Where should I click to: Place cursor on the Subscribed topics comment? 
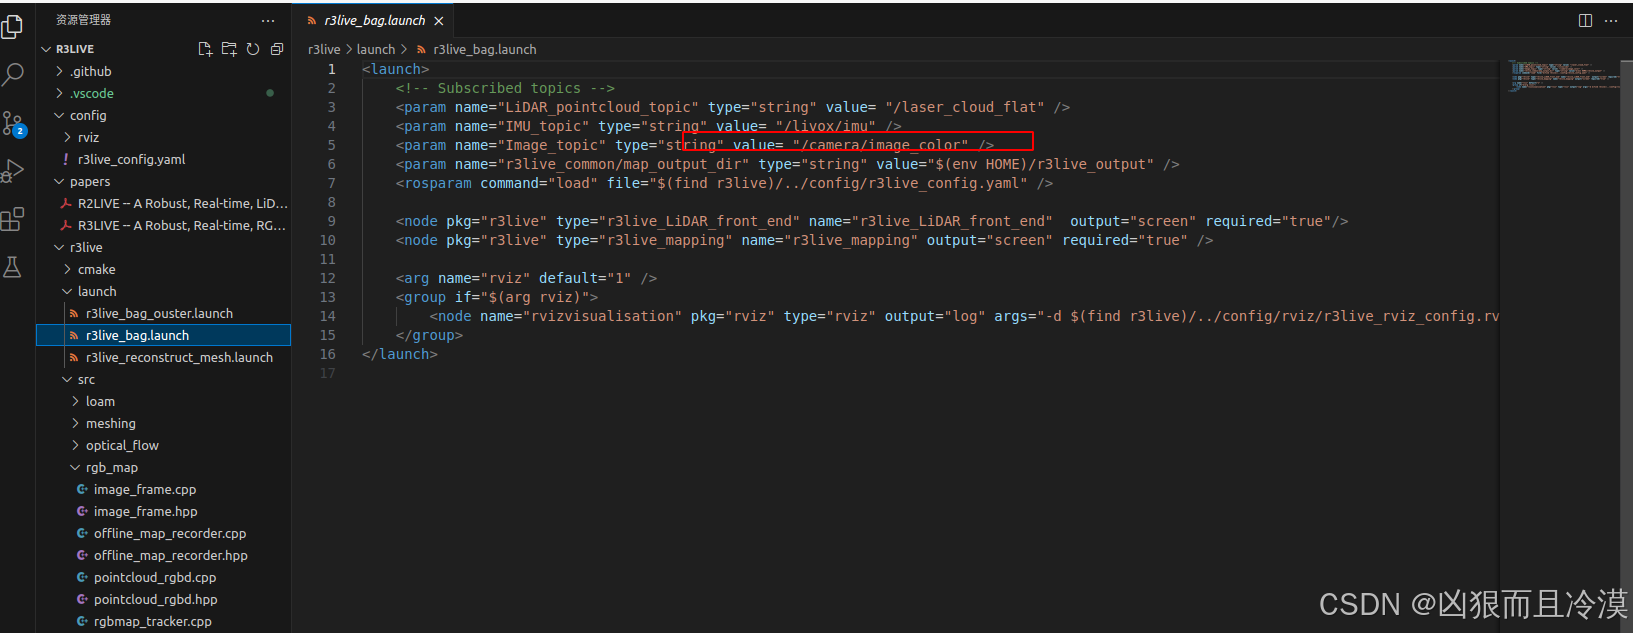coord(505,88)
